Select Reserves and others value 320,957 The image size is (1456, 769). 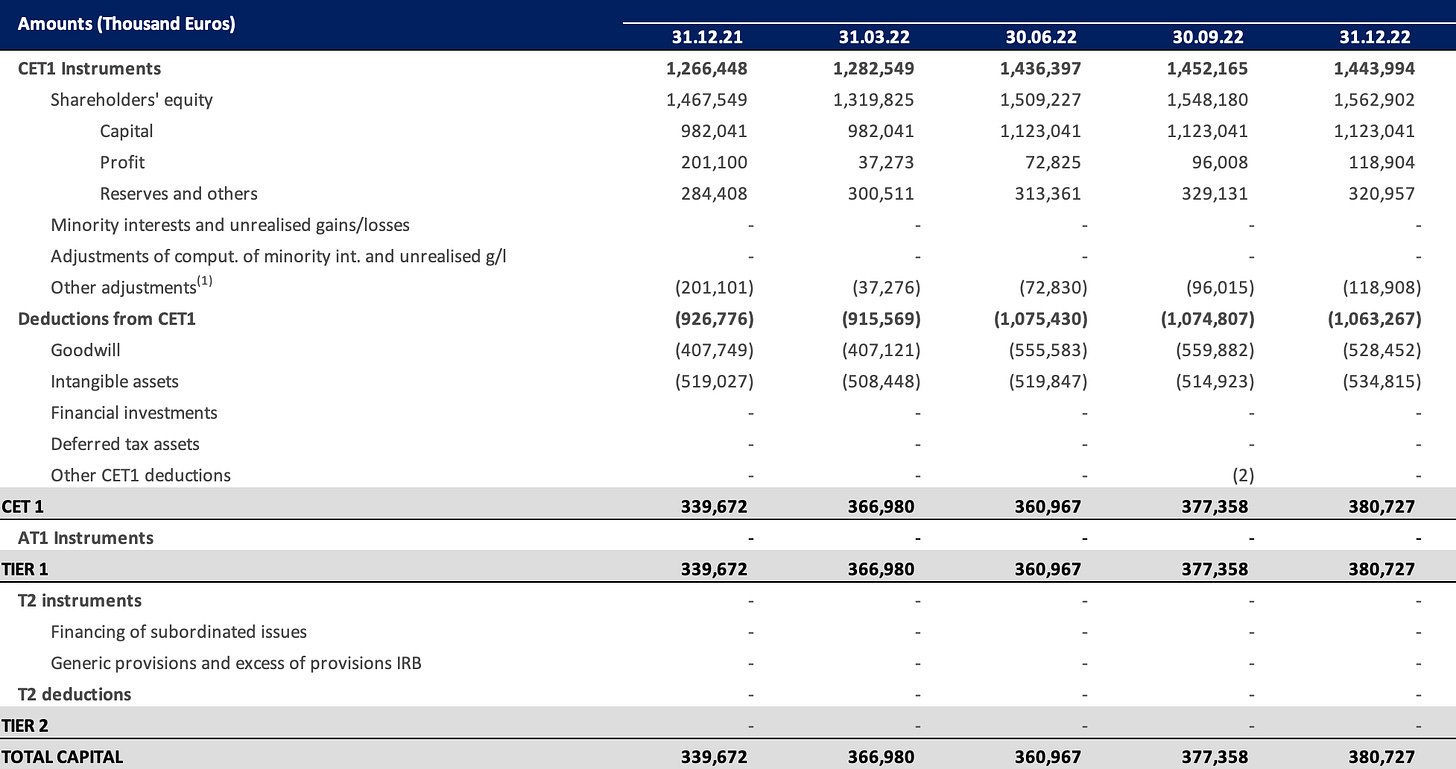1383,194
